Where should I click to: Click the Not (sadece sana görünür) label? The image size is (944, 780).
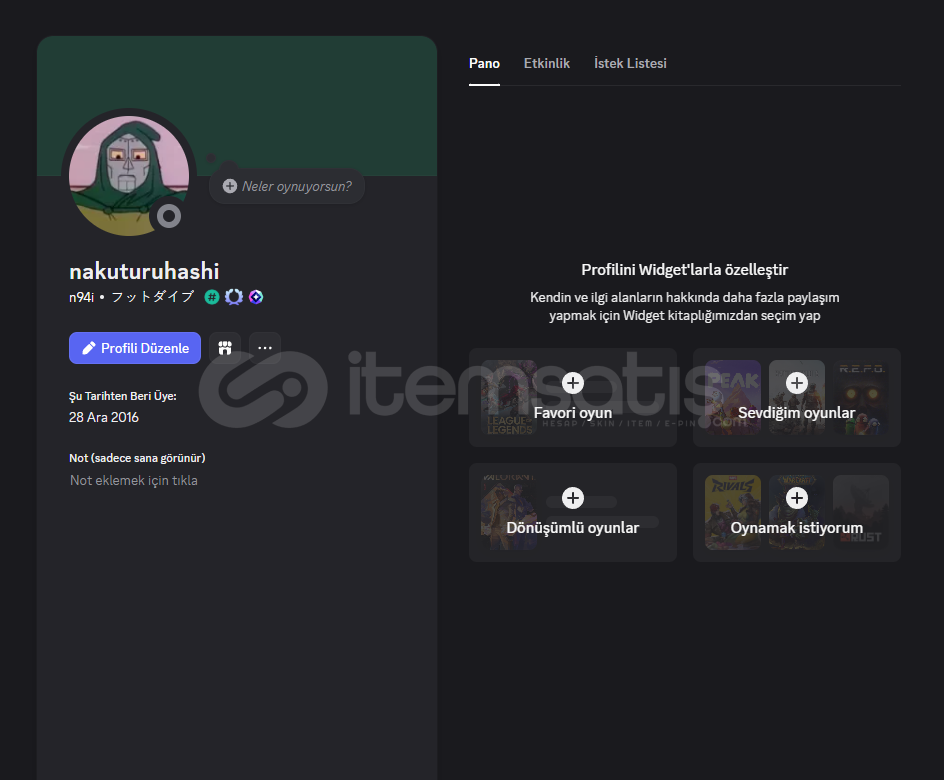click(x=137, y=458)
